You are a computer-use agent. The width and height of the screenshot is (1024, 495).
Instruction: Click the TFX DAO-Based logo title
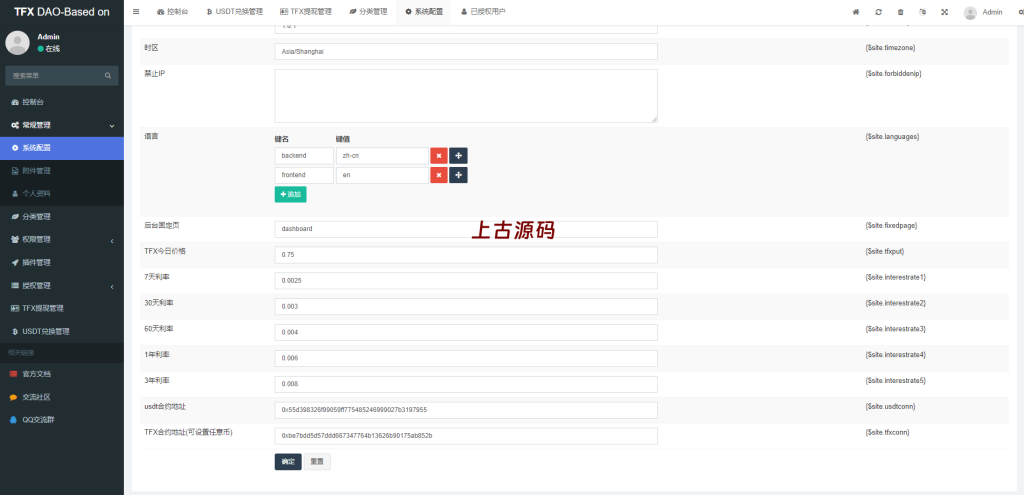tap(62, 12)
